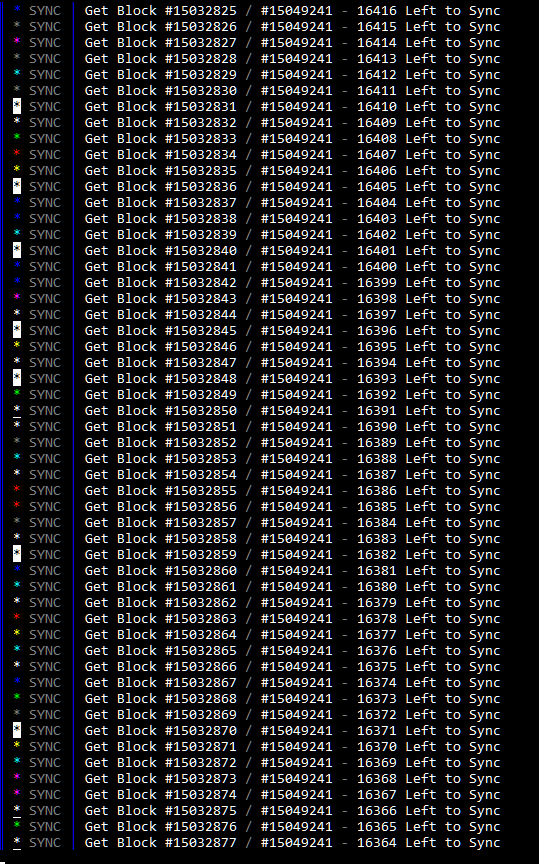Click the yellow asterisk on row #15032864
The width and height of the screenshot is (539, 864).
point(17,633)
